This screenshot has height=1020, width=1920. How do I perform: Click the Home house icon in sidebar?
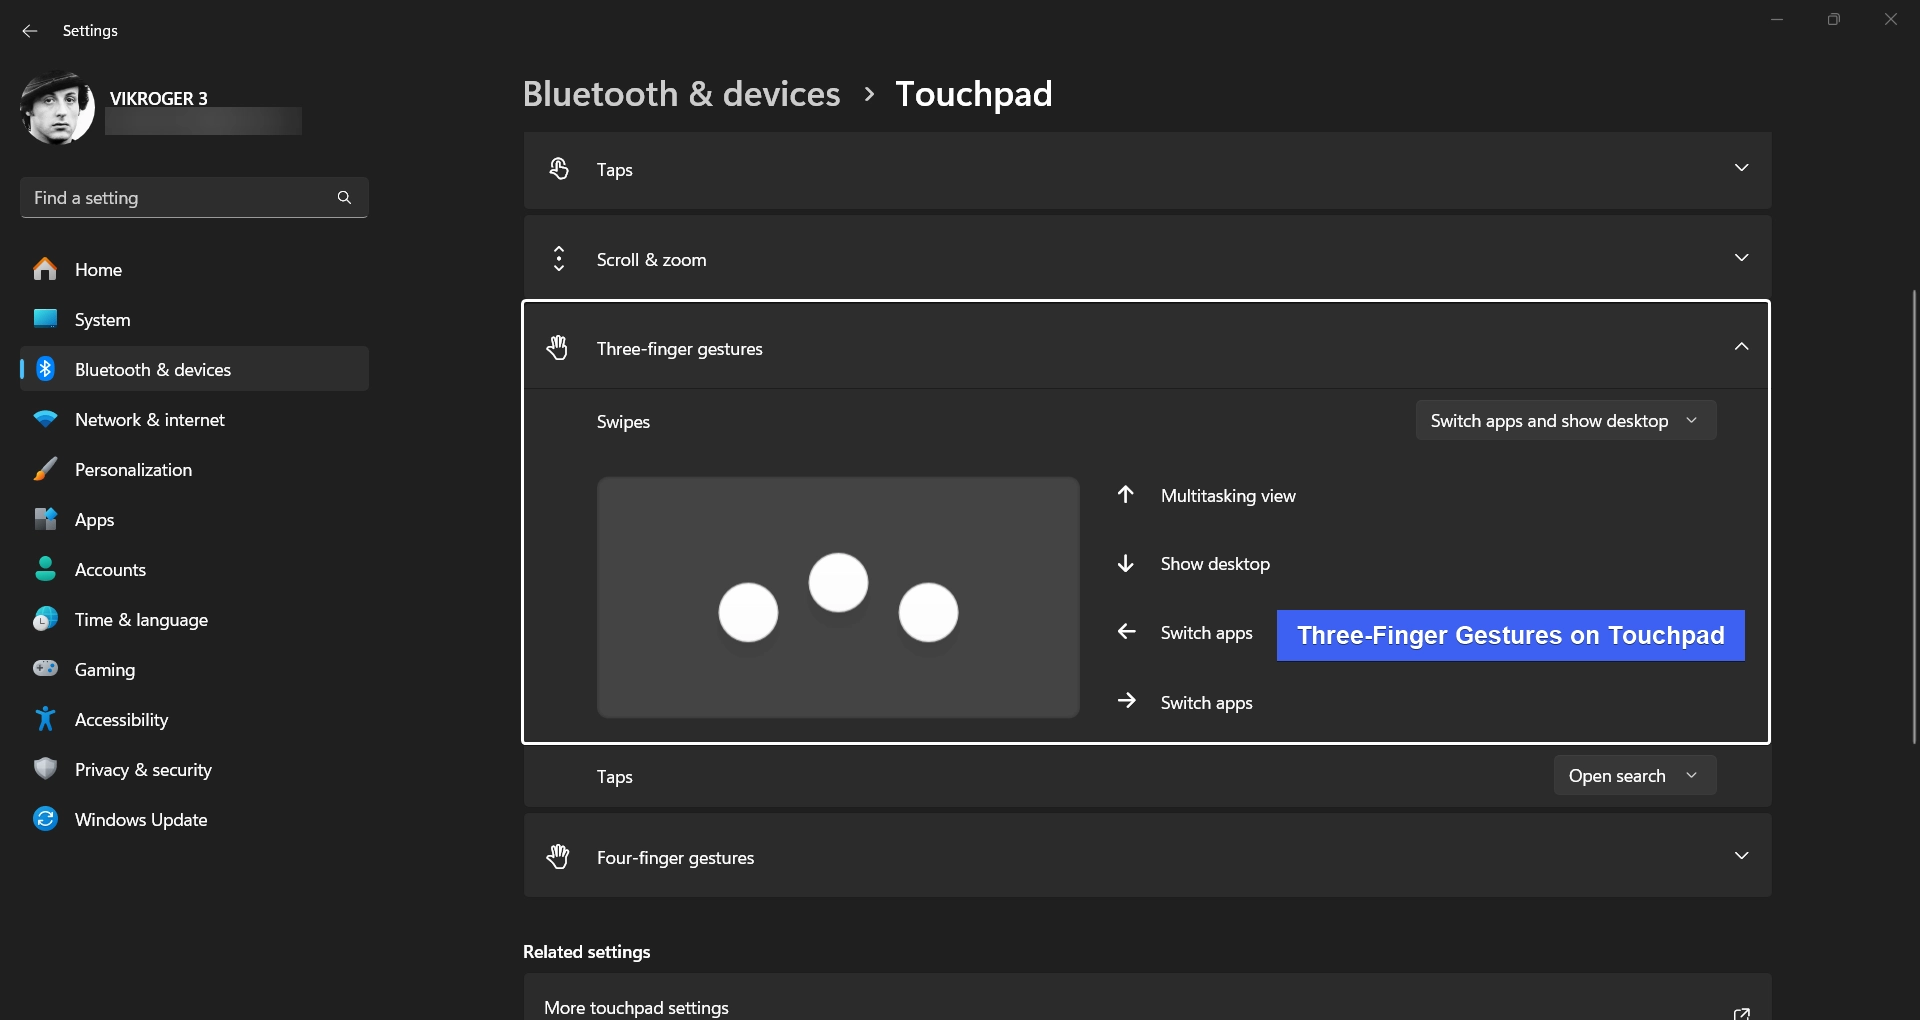45,269
